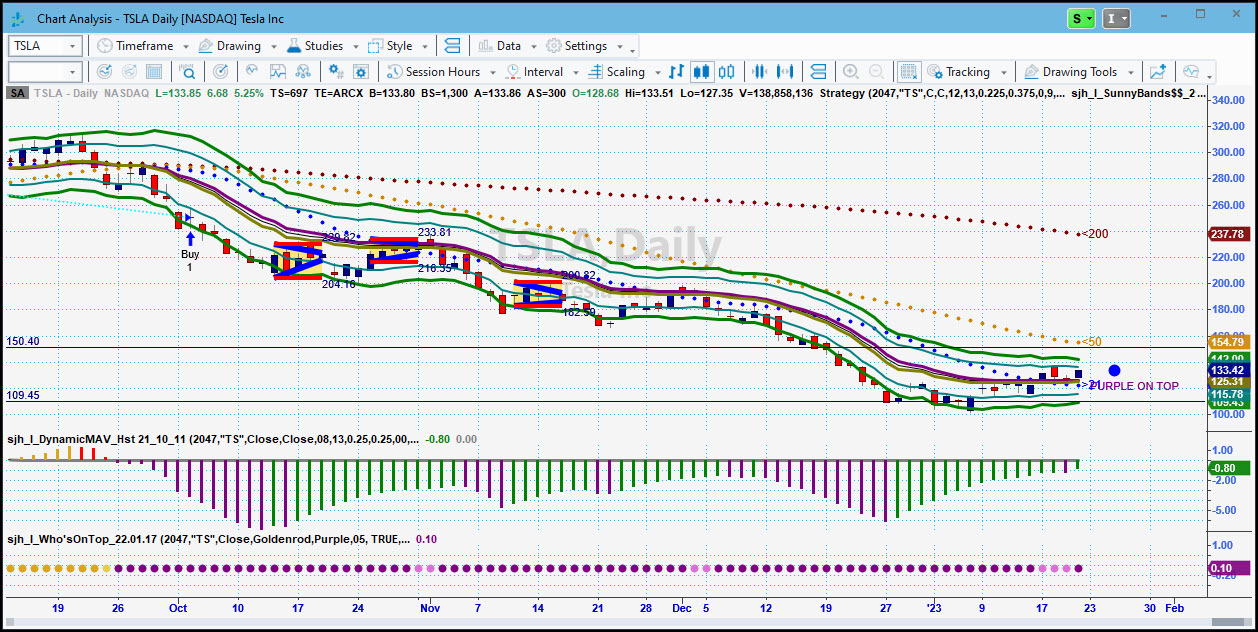Click the TSLA symbol input field

click(37, 46)
